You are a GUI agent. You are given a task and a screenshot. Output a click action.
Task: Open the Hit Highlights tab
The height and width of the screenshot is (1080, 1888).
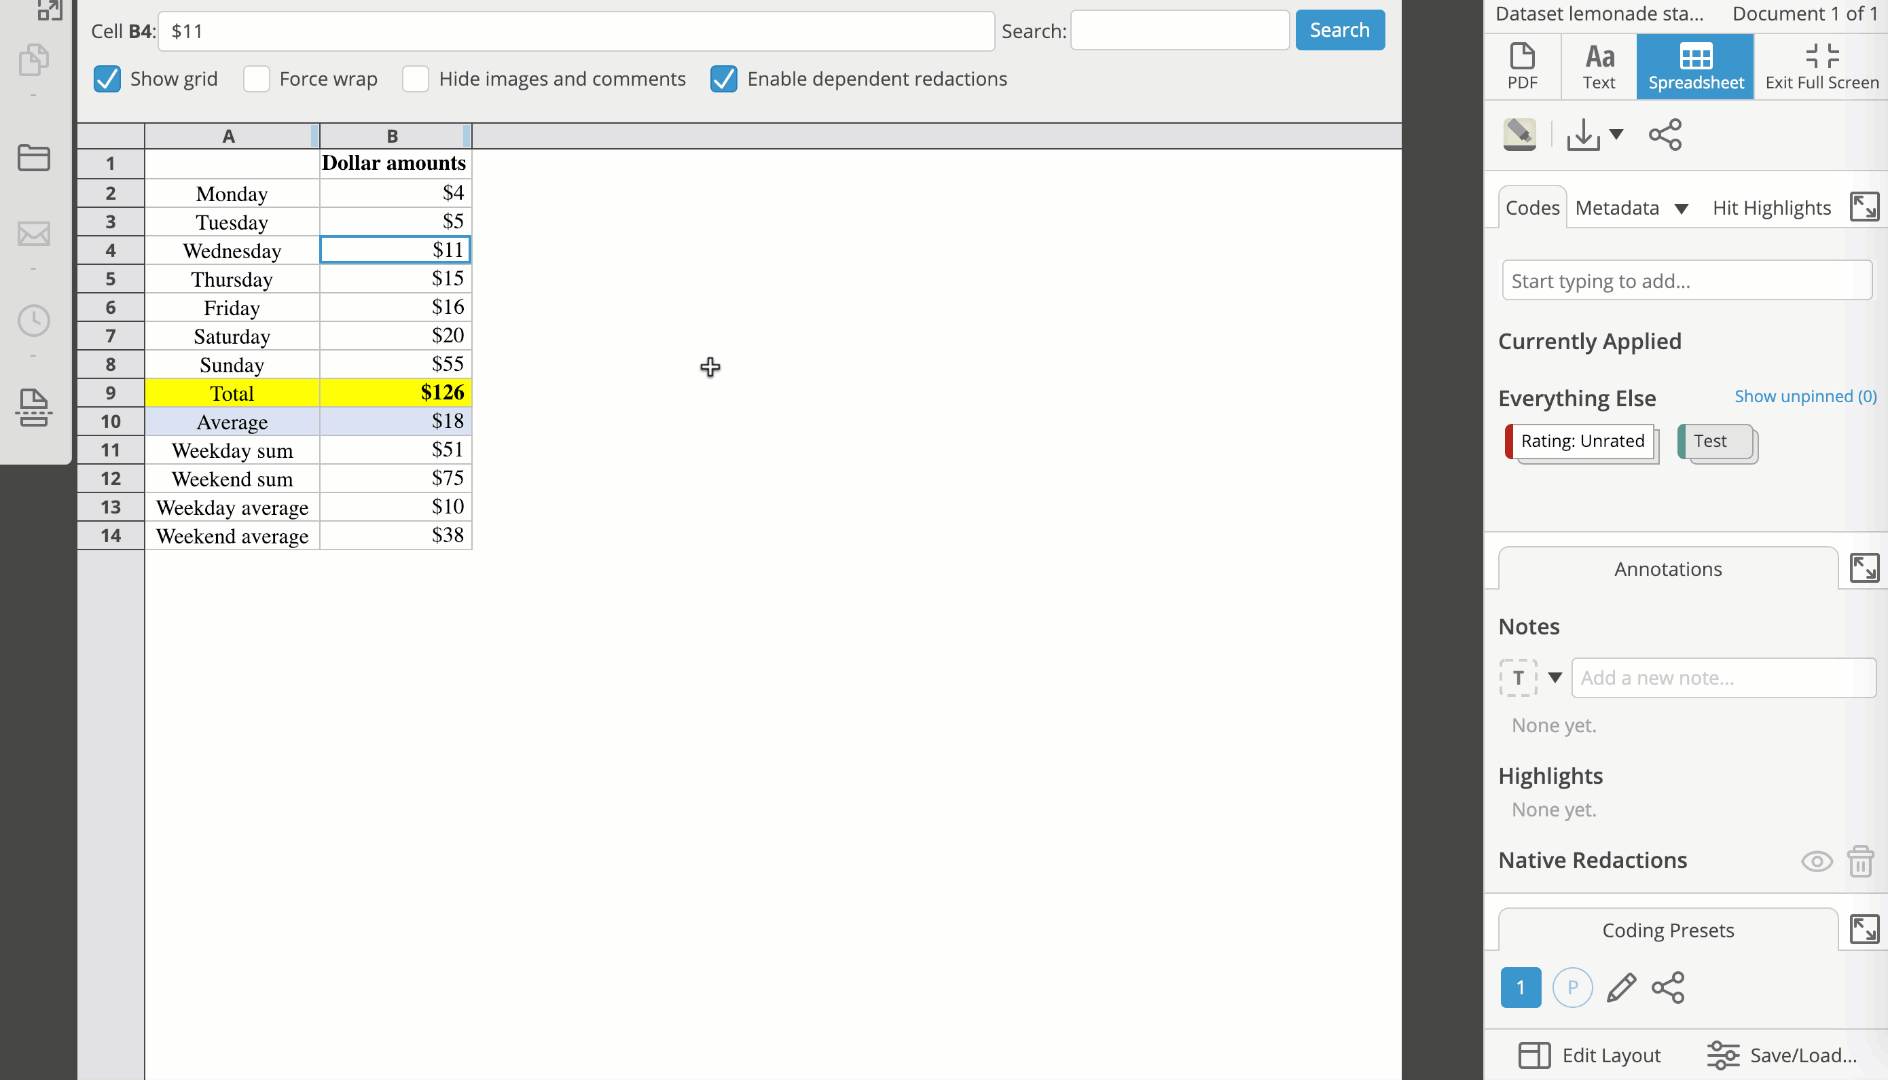(1771, 207)
